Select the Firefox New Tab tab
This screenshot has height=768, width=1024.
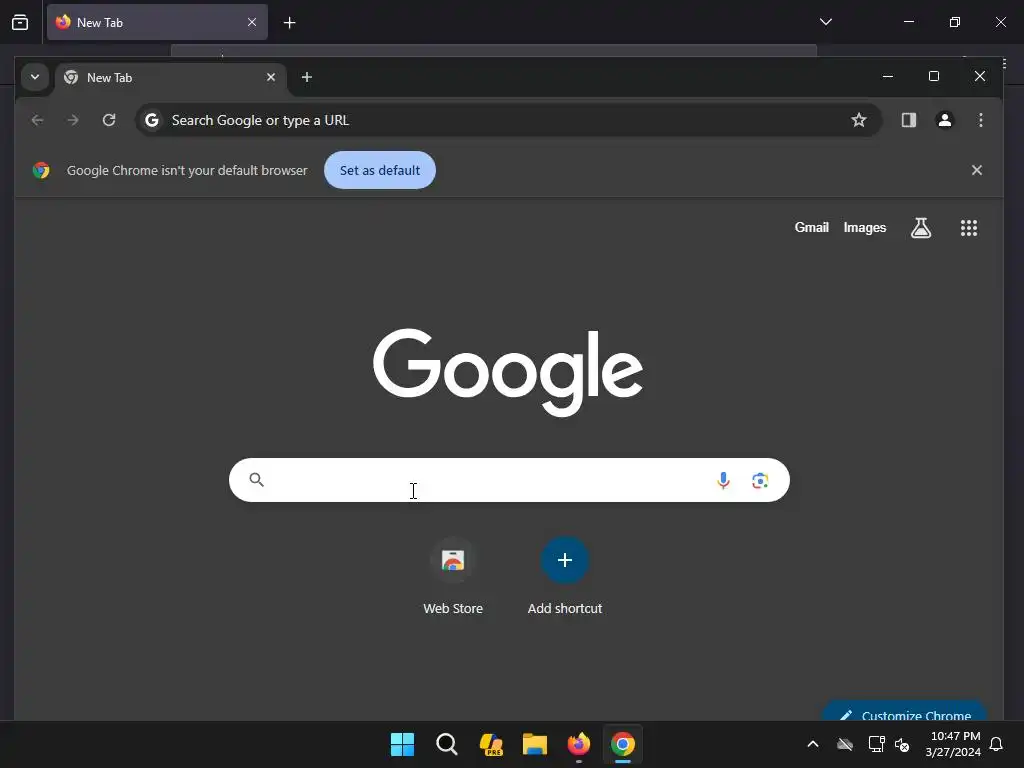(157, 22)
